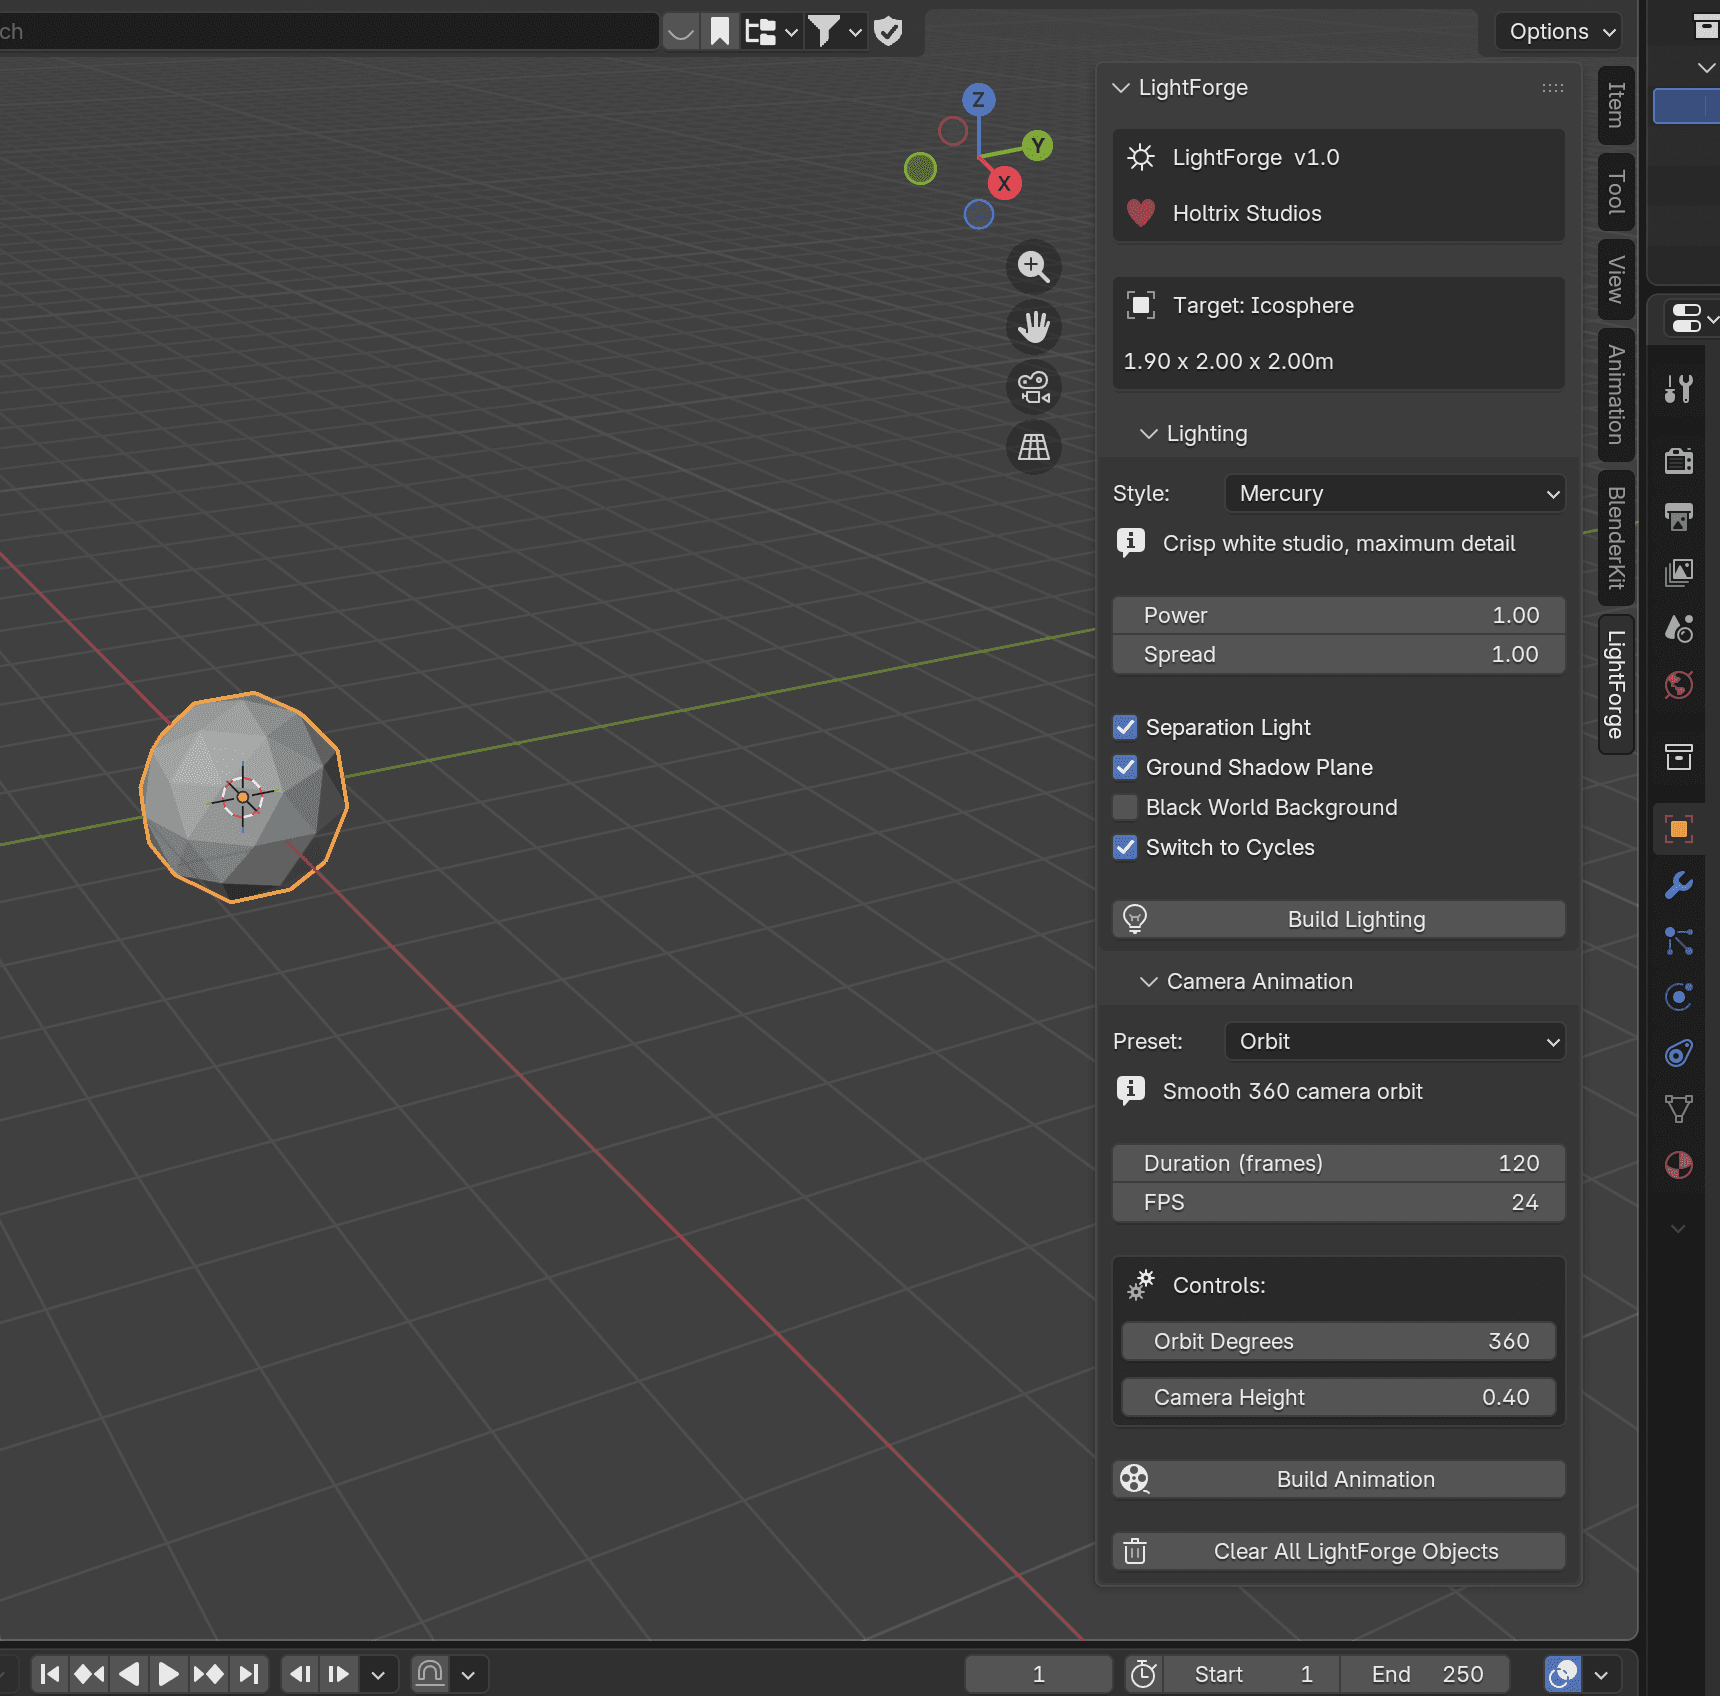Image resolution: width=1720 pixels, height=1696 pixels.
Task: Open the Output properties printer icon
Action: point(1678,516)
